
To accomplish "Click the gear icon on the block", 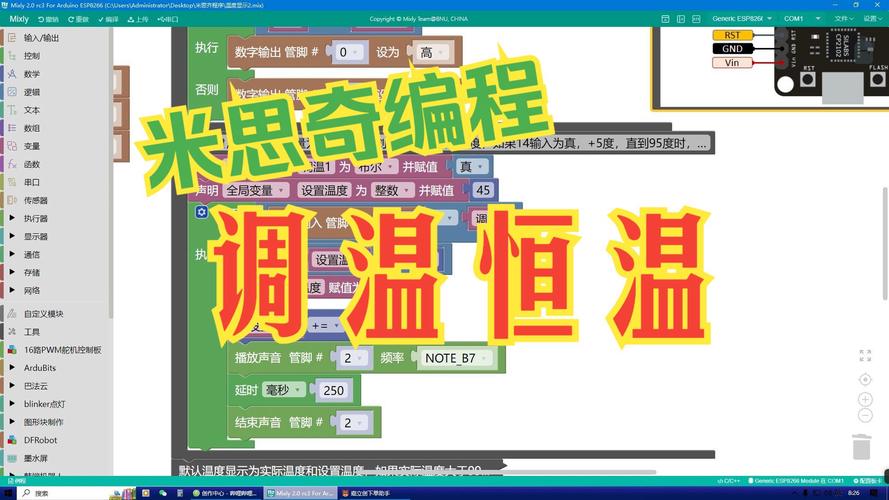I will pyautogui.click(x=202, y=214).
